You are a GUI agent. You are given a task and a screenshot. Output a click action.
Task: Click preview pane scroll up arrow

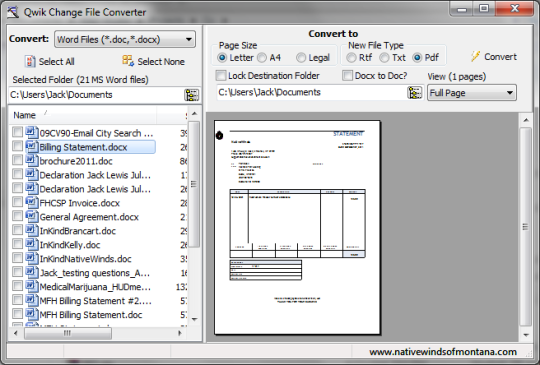(x=526, y=120)
